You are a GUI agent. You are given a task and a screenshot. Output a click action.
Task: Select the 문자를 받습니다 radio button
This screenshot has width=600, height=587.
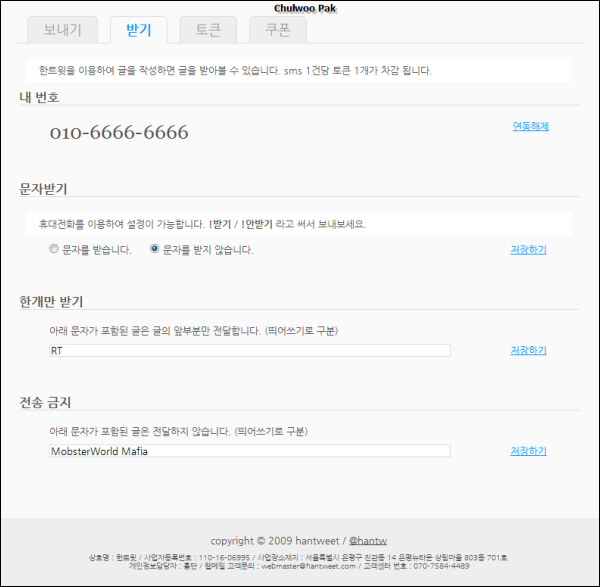tap(54, 249)
